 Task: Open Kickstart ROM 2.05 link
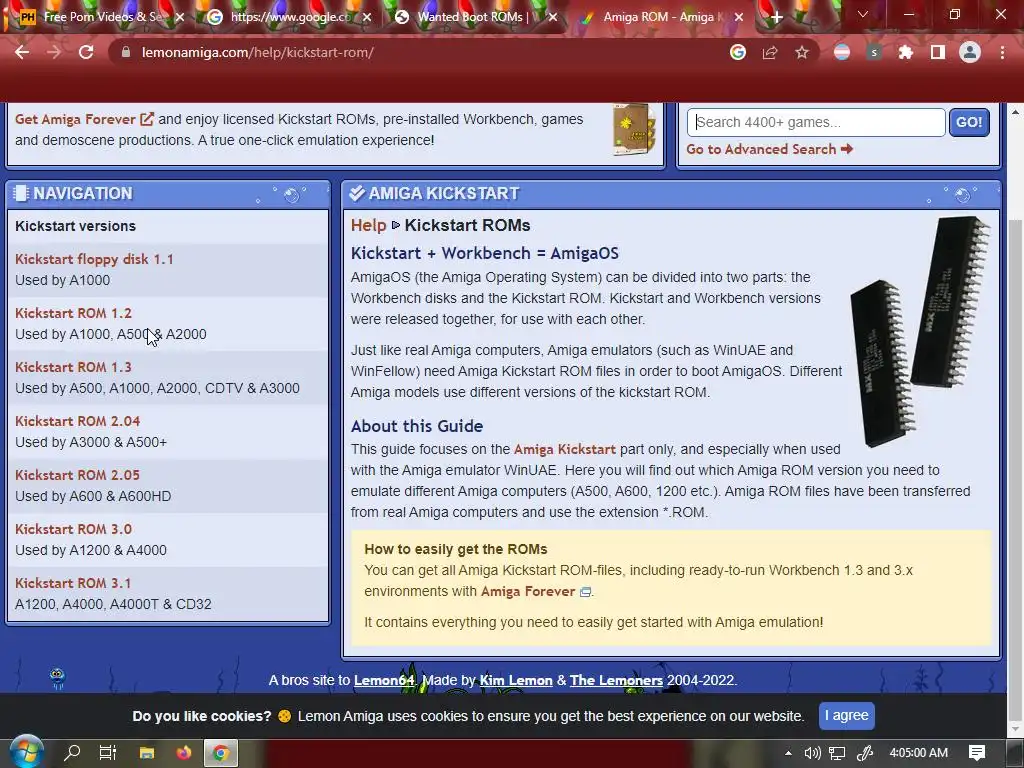click(x=78, y=475)
